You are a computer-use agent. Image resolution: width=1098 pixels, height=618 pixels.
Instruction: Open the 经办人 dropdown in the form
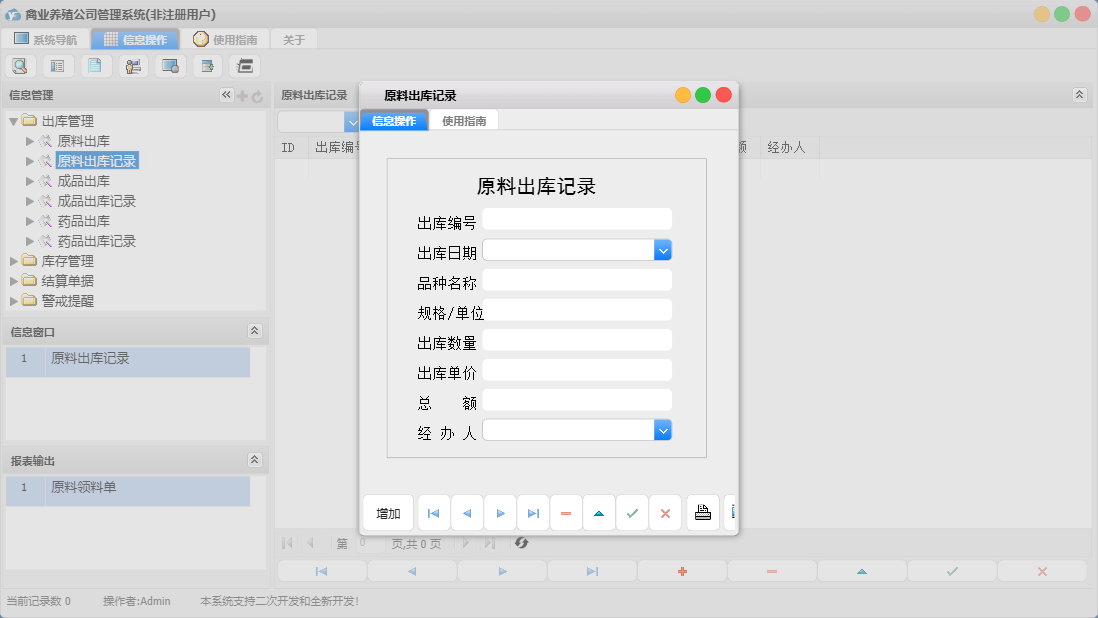pyautogui.click(x=663, y=430)
